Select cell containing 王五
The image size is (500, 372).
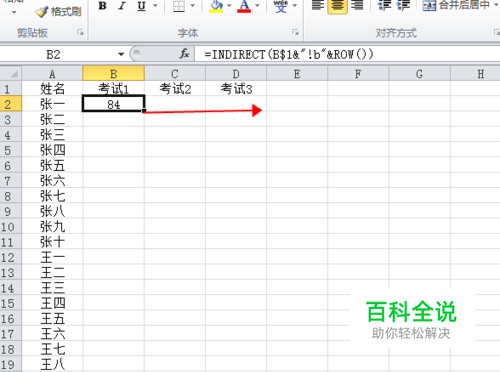pos(52,319)
